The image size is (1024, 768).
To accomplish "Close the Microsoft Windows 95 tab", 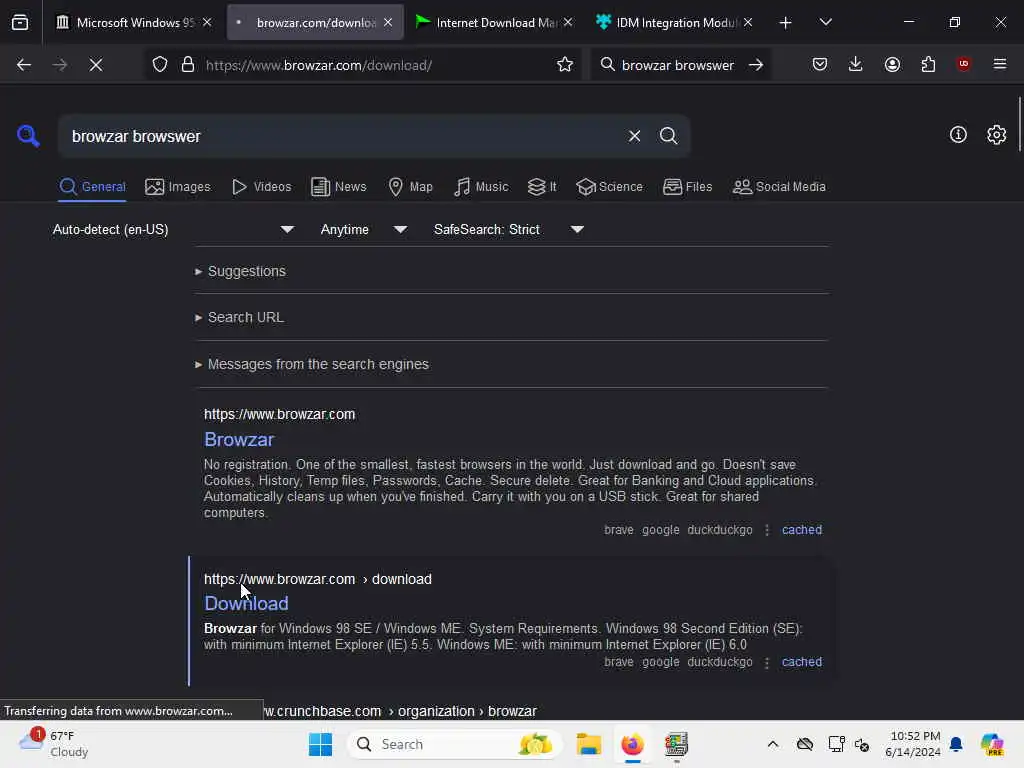I will tap(207, 22).
